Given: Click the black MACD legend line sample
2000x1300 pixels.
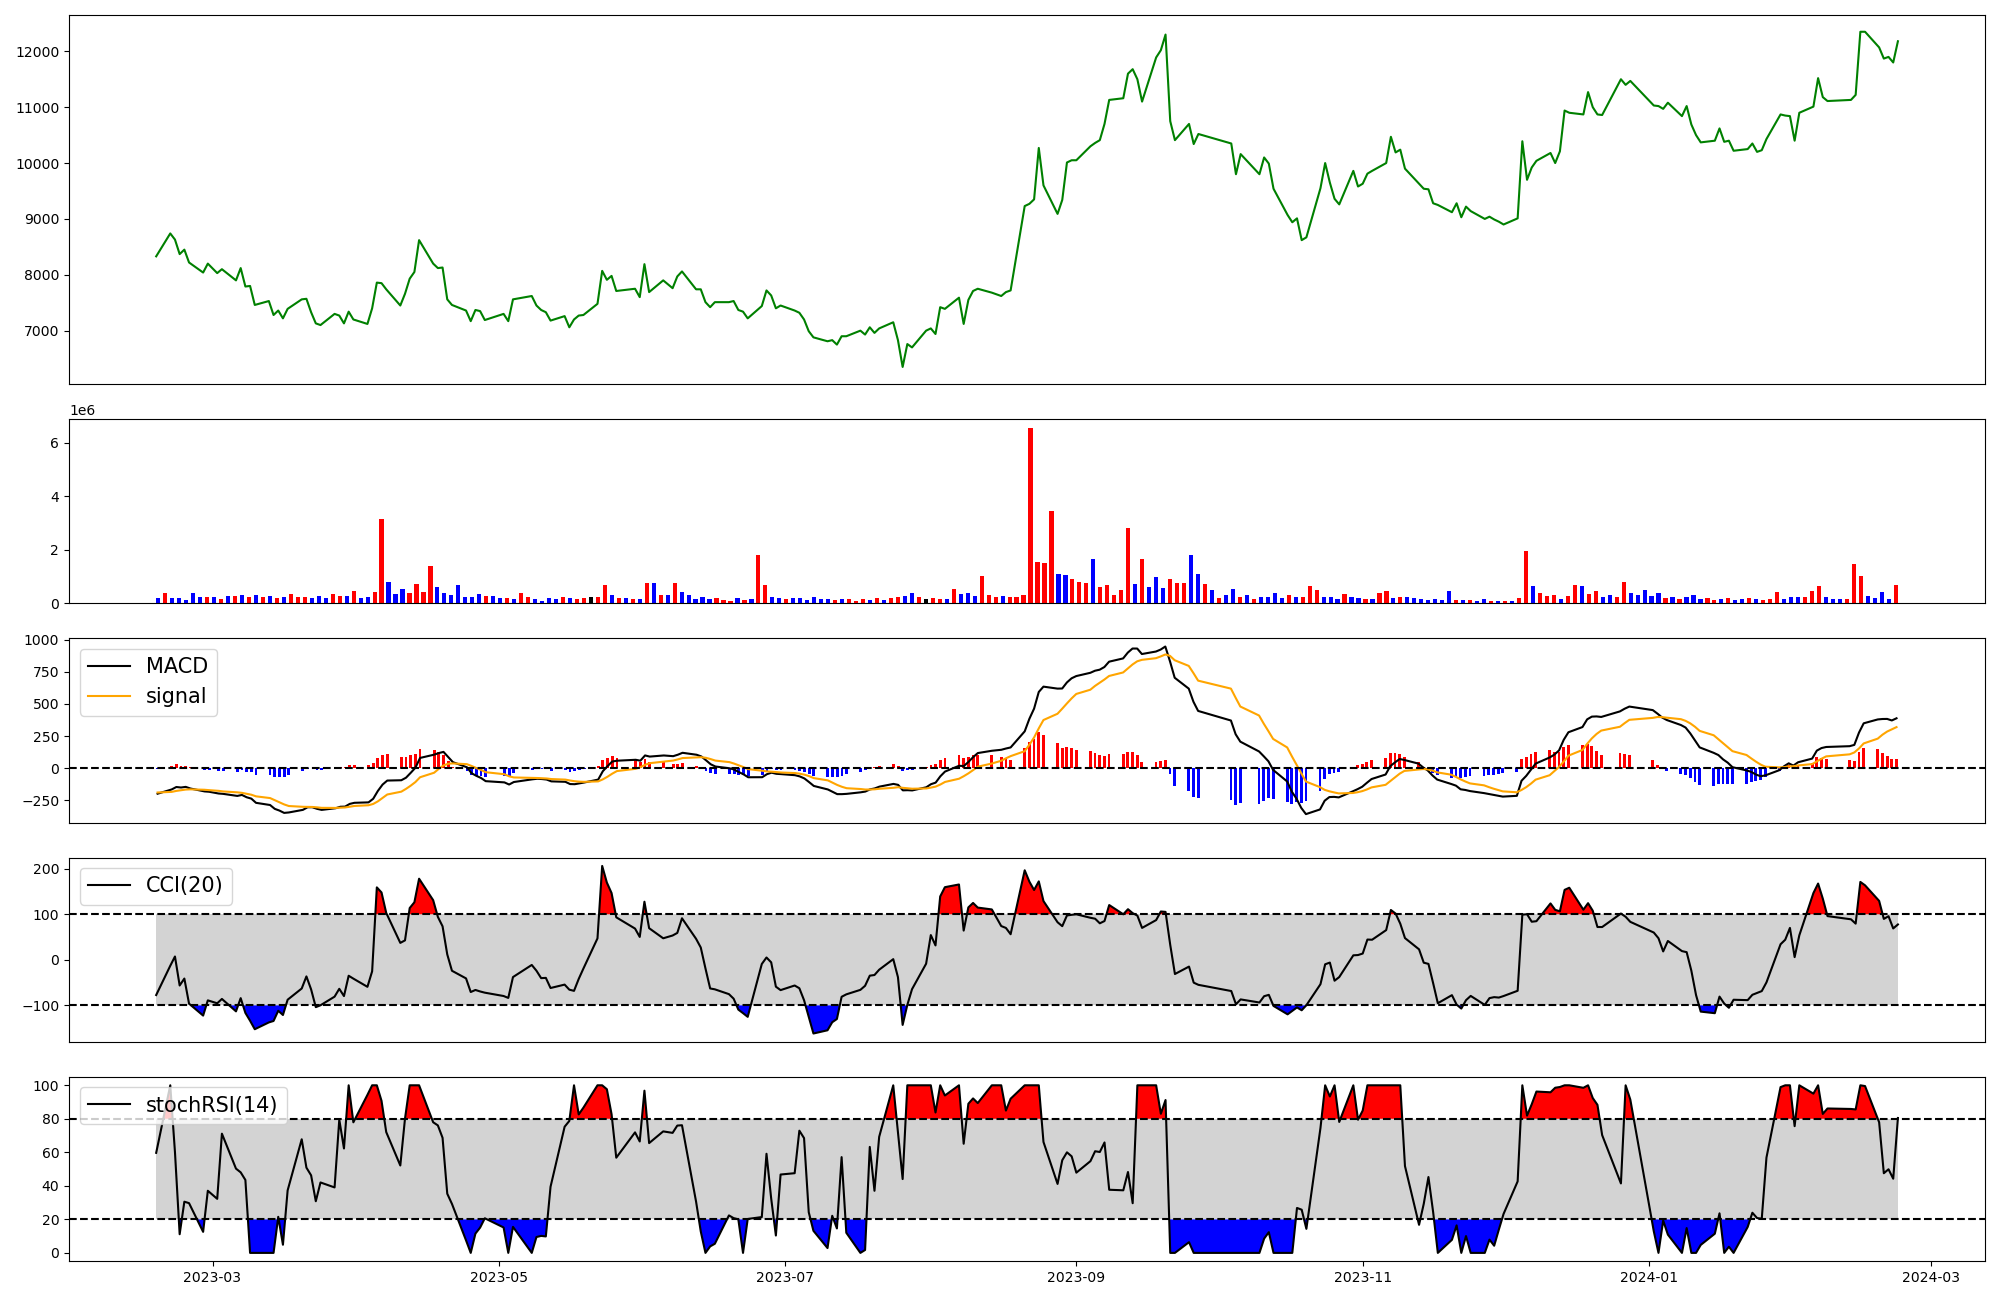Looking at the screenshot, I should pyautogui.click(x=109, y=666).
